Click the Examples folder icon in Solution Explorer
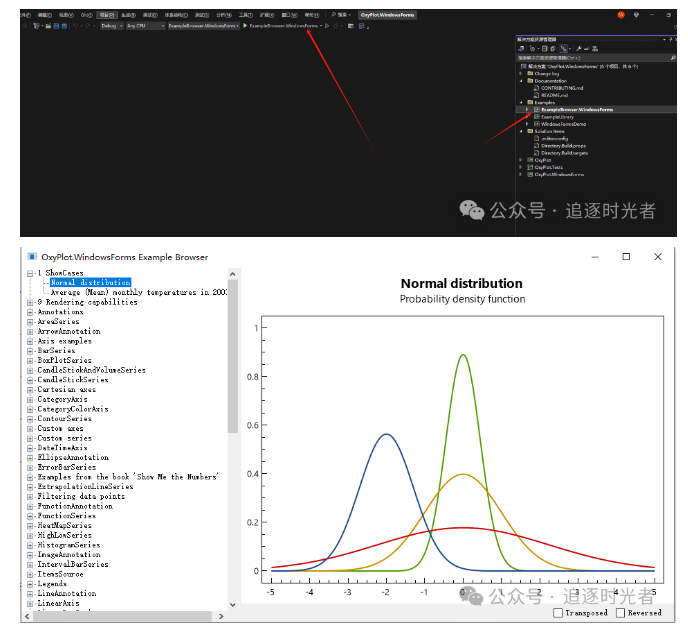This screenshot has width=688, height=629. point(530,102)
